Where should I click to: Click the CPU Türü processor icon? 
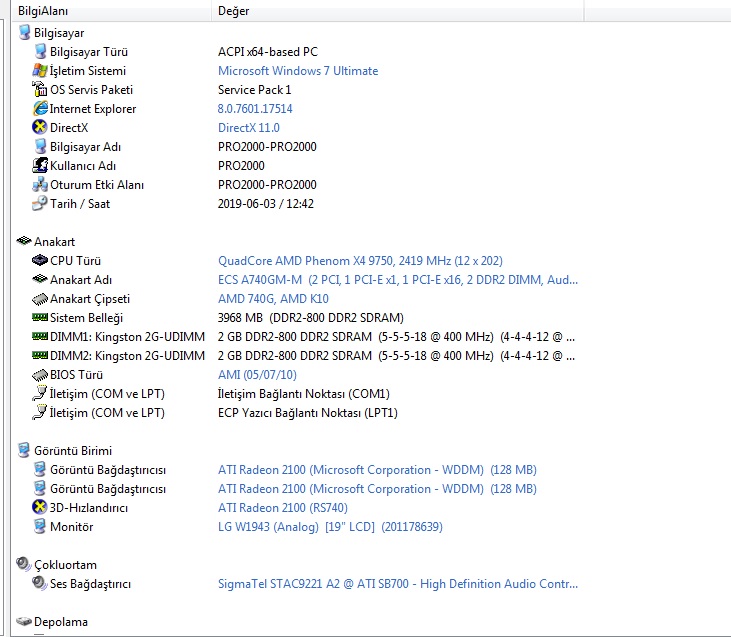(x=40, y=261)
